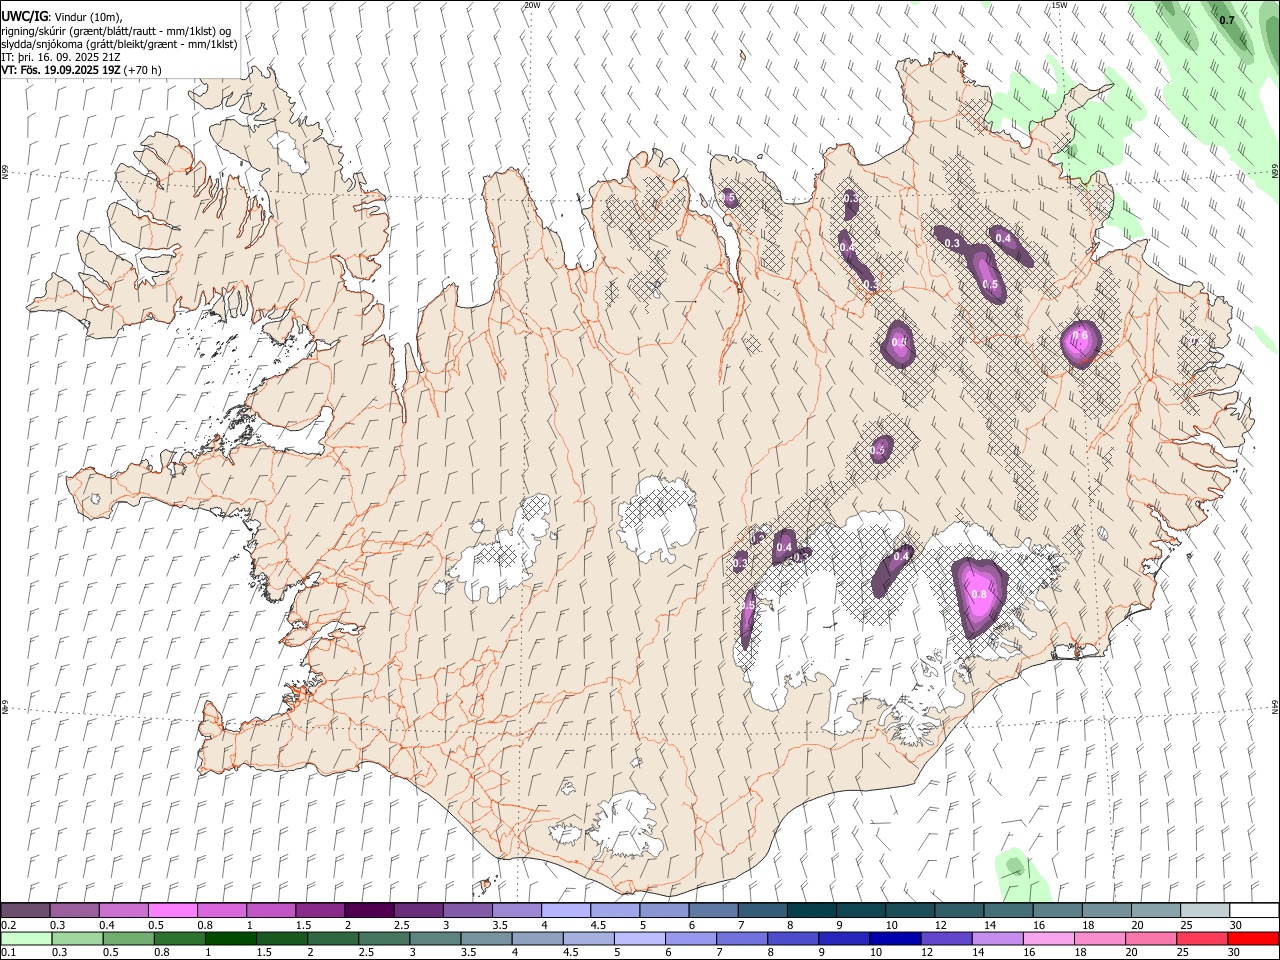Click the (+70 h) forecast offset text
This screenshot has width=1280, height=960.
(143, 70)
